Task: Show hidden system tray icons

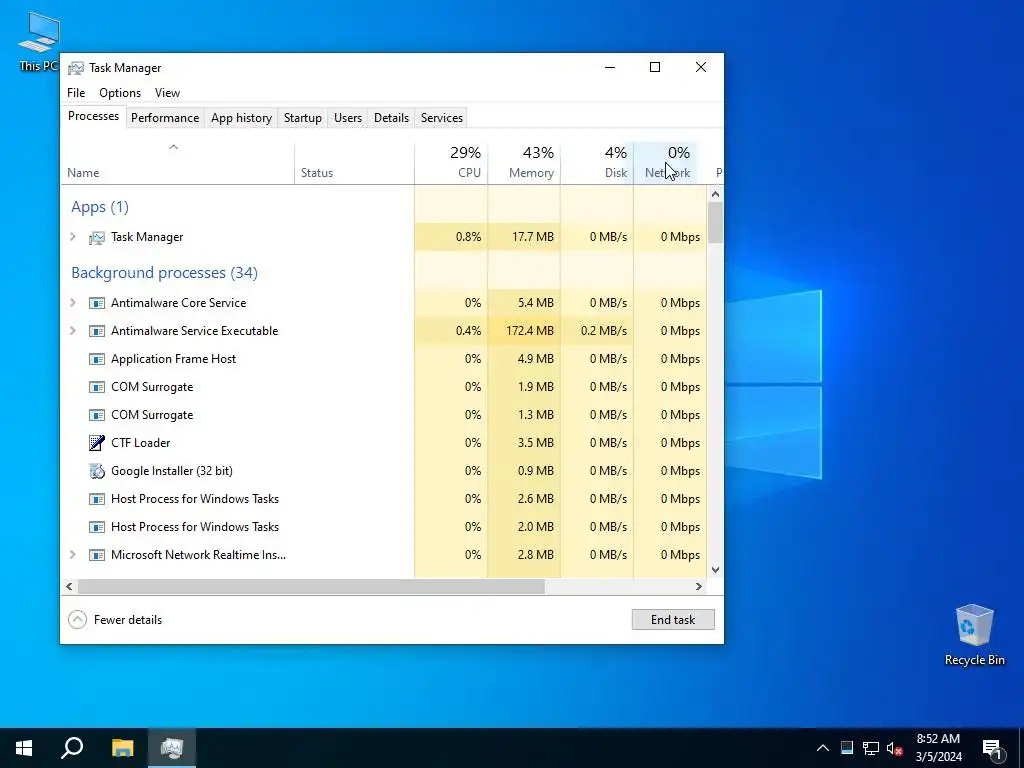Action: 823,748
